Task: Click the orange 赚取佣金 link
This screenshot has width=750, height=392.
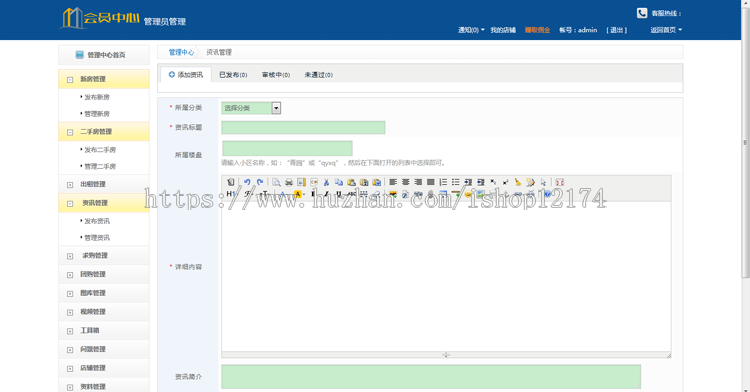Action: pos(537,30)
